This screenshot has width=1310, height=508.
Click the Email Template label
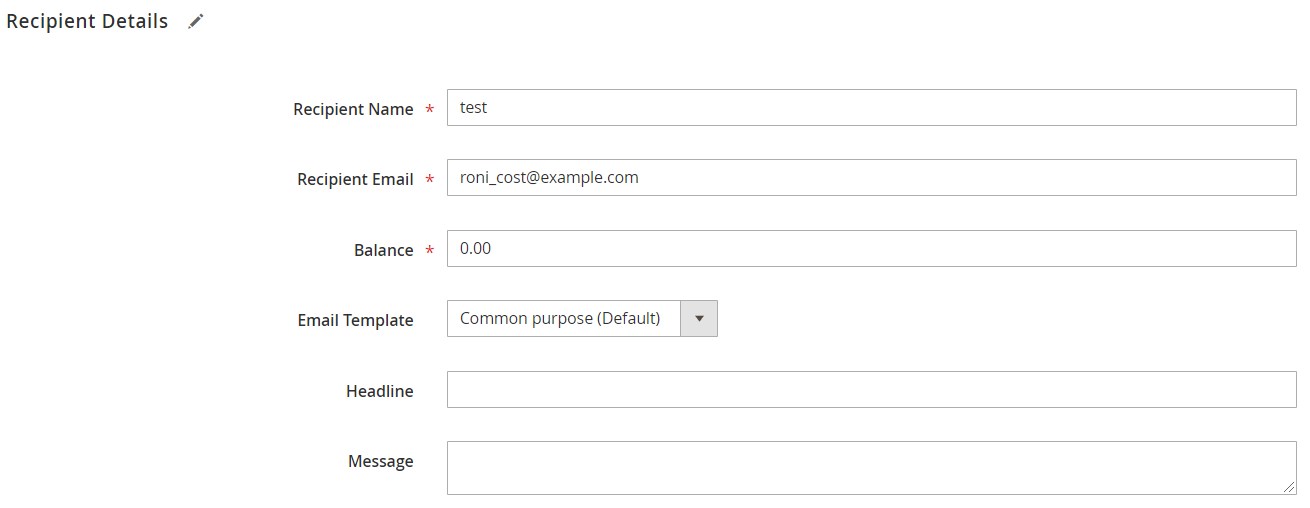tap(355, 321)
